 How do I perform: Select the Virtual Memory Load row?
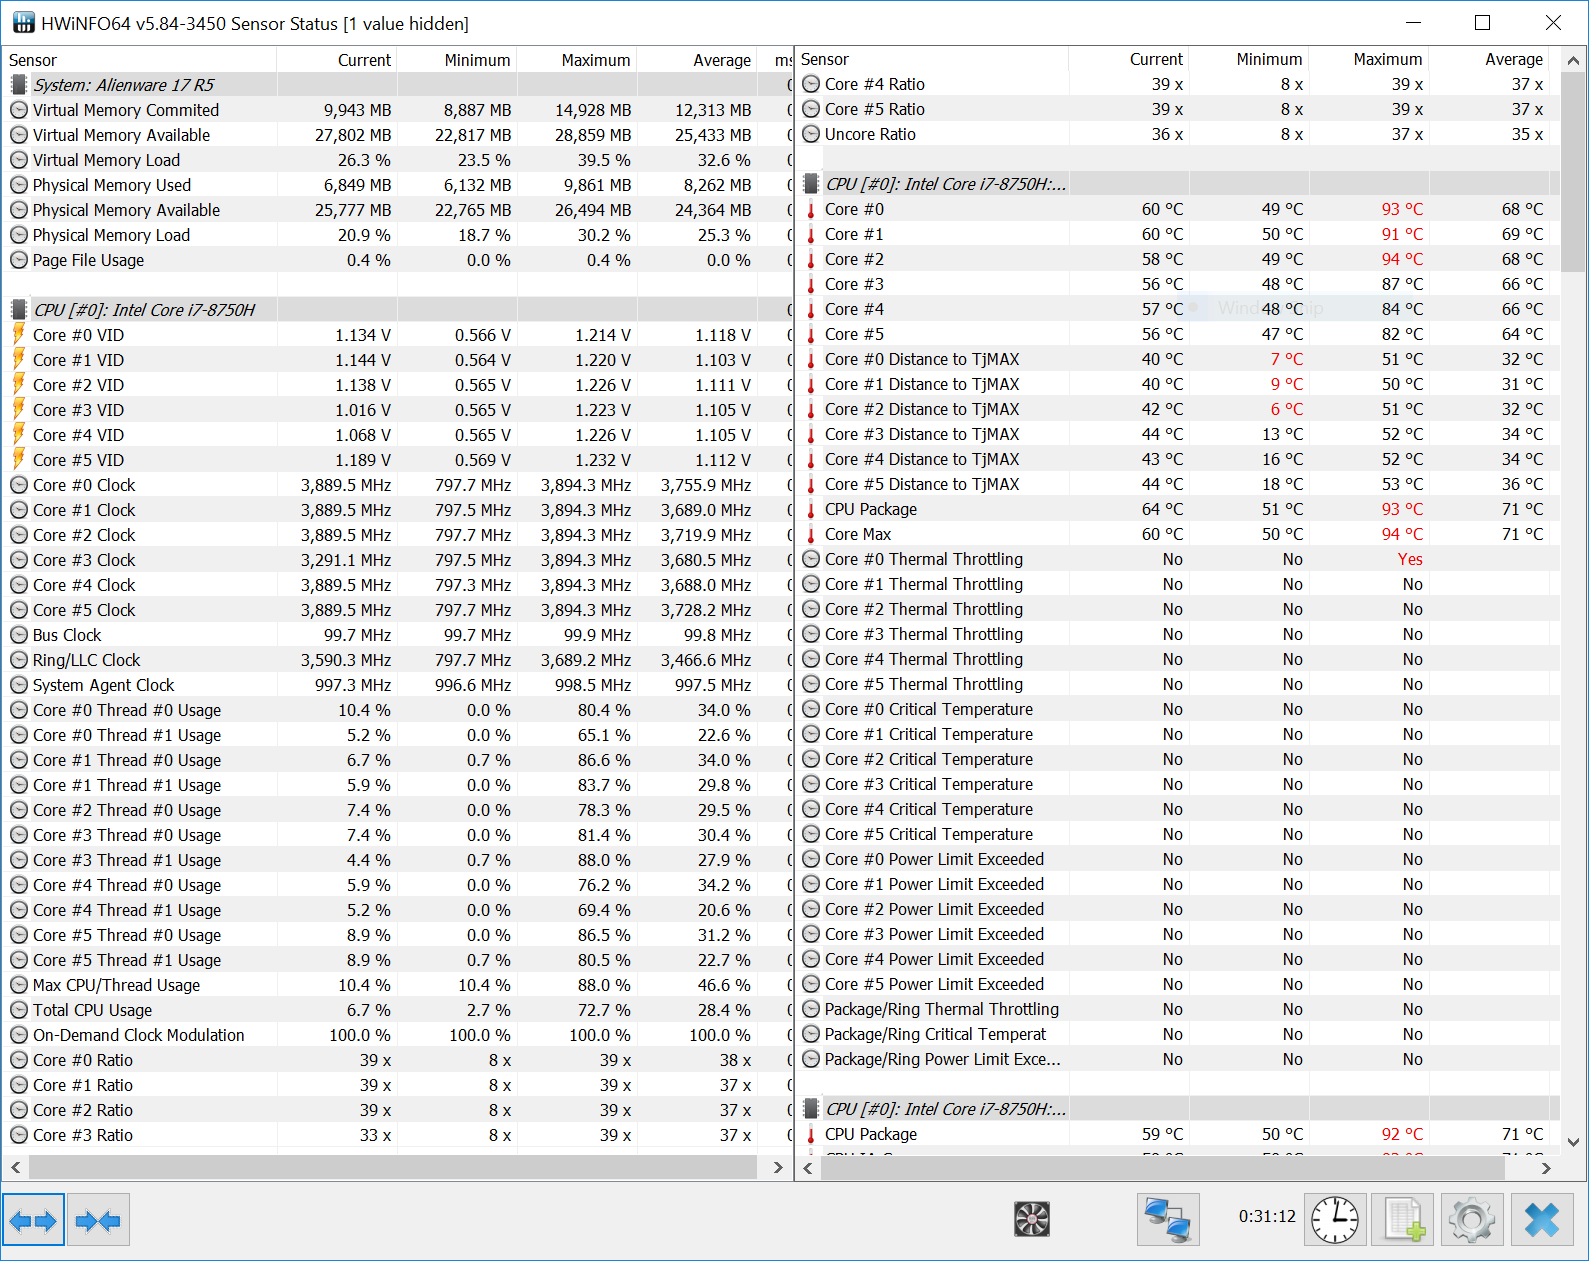[399, 160]
